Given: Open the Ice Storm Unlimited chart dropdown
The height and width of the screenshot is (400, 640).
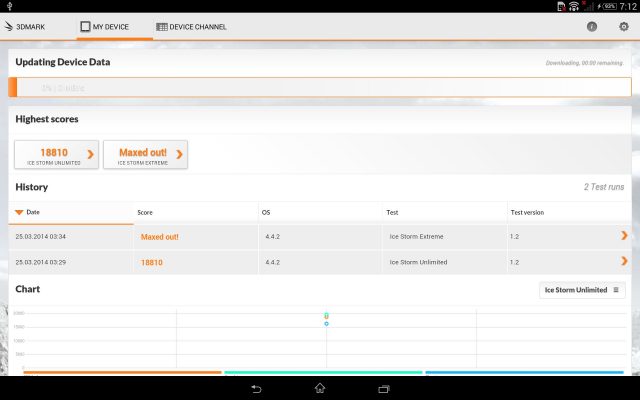Looking at the screenshot, I should [x=582, y=290].
